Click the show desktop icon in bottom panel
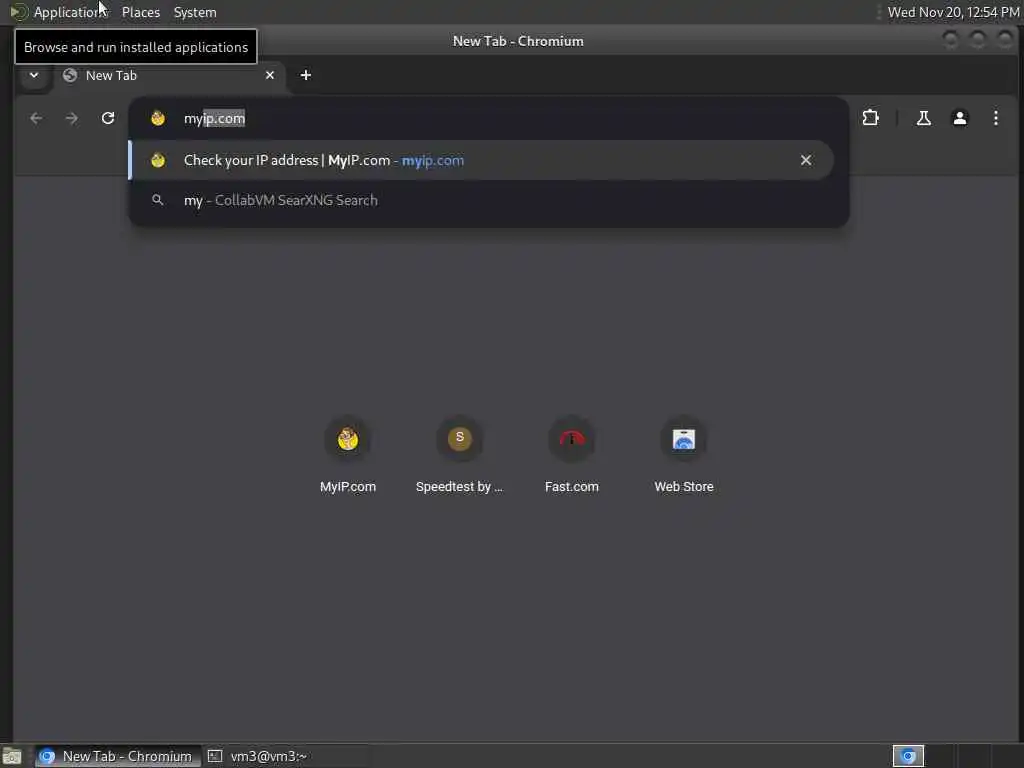The height and width of the screenshot is (768, 1024). [x=12, y=756]
